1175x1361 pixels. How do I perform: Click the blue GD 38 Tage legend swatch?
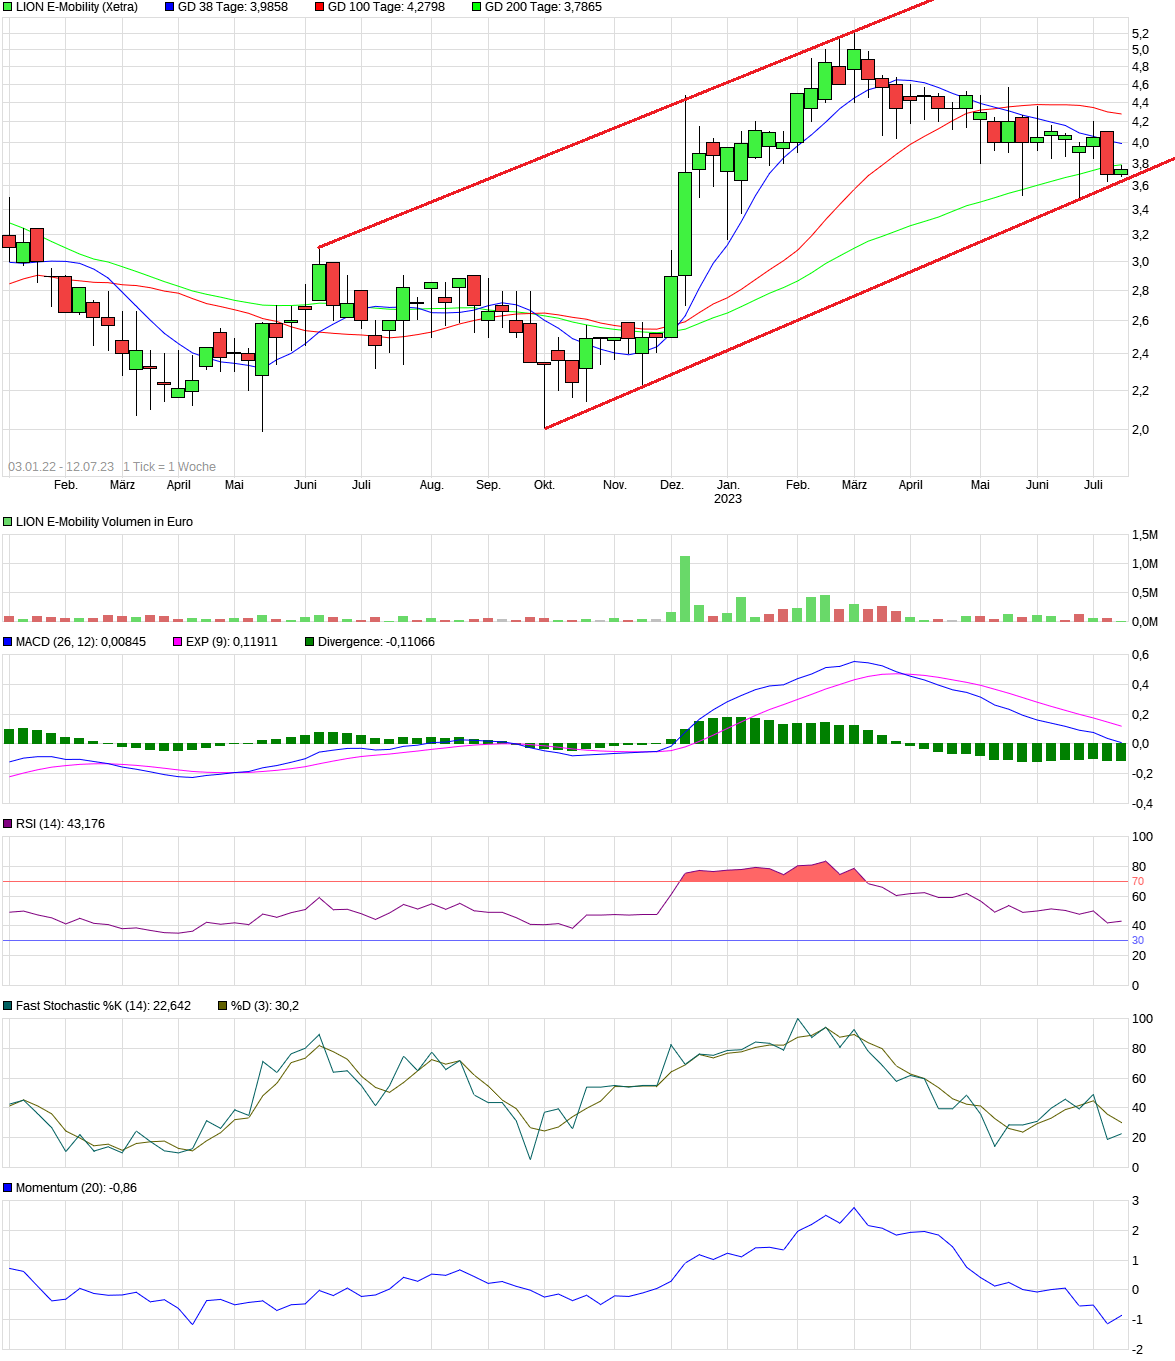170,7
